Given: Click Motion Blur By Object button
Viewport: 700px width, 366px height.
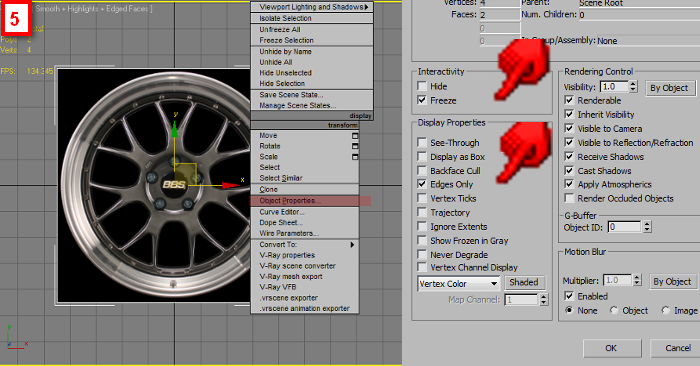Looking at the screenshot, I should [672, 281].
